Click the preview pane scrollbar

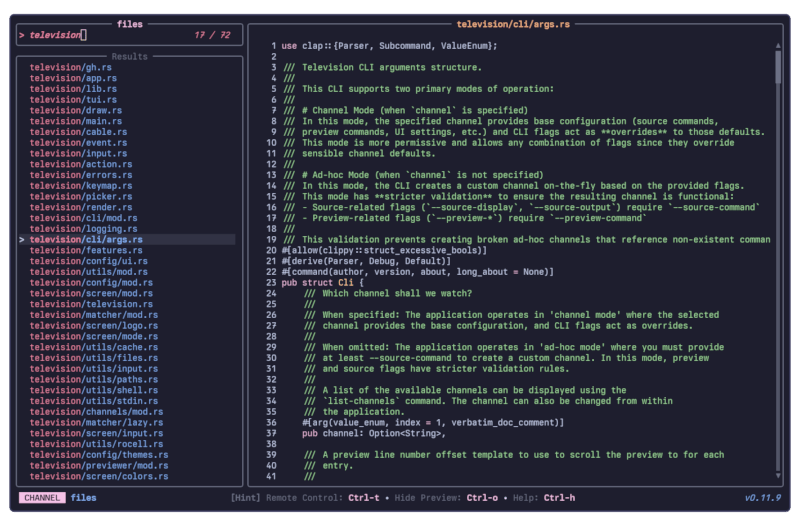778,65
